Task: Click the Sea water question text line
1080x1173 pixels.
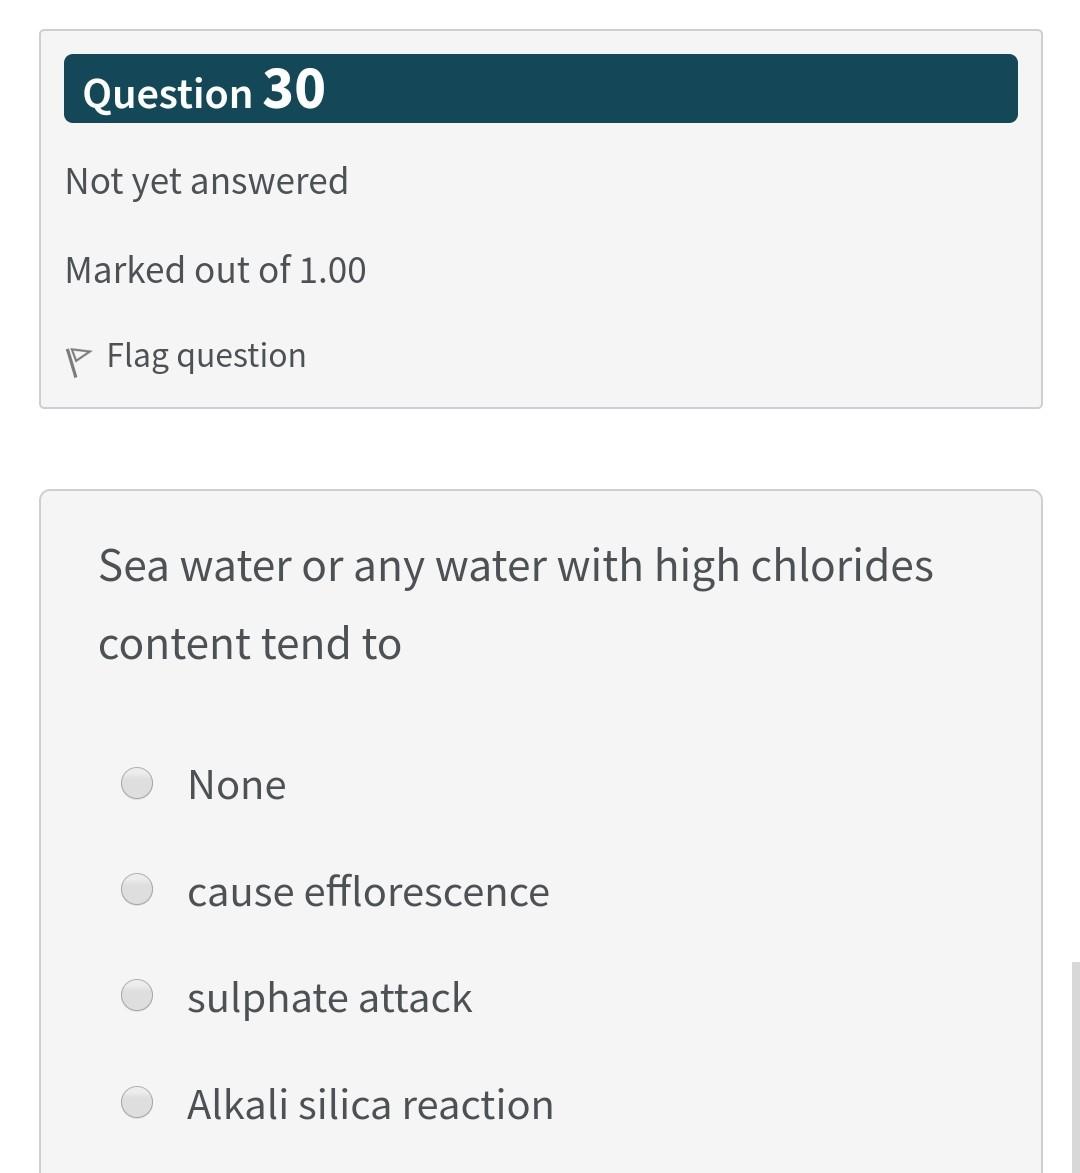Action: coord(515,566)
